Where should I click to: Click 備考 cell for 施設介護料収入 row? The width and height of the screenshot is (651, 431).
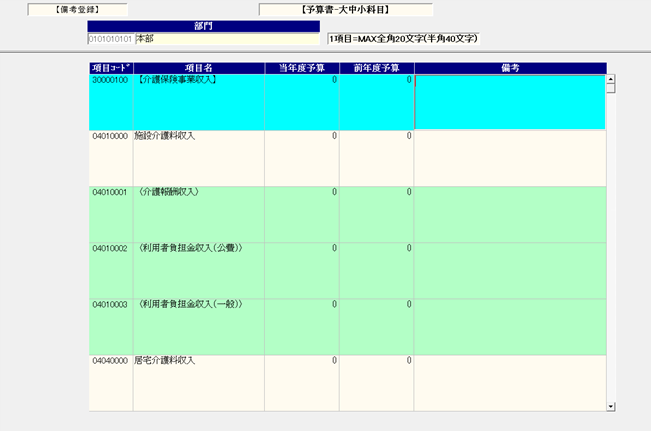510,159
